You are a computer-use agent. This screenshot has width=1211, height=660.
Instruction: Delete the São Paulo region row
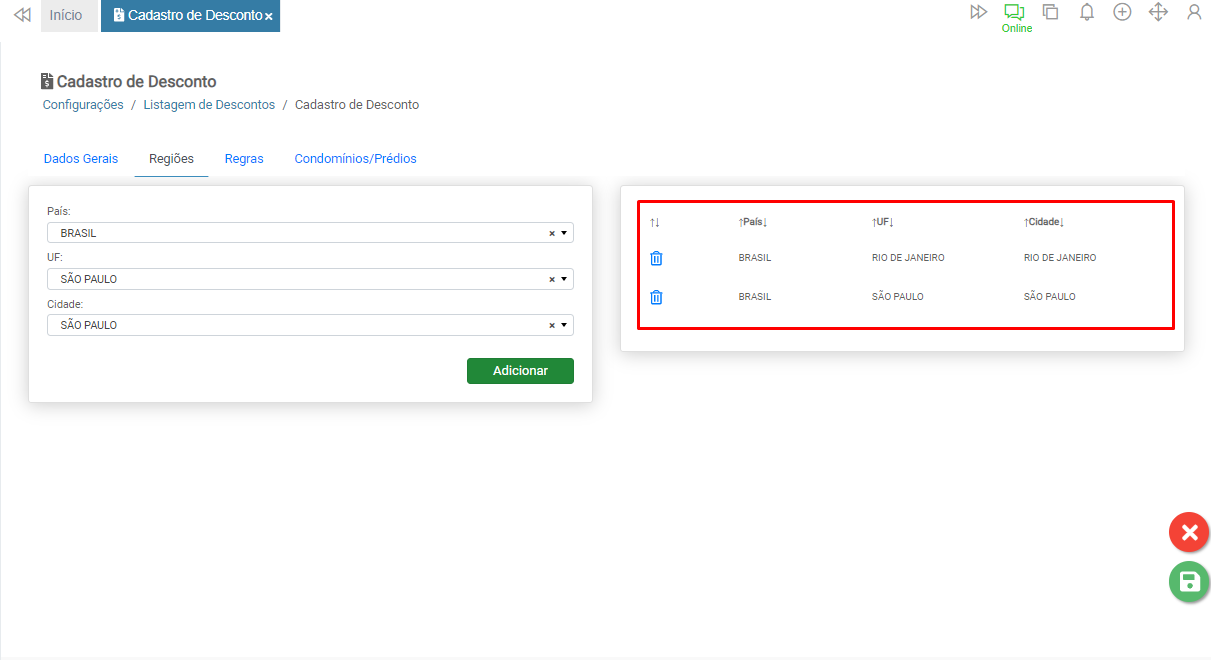[x=656, y=297]
